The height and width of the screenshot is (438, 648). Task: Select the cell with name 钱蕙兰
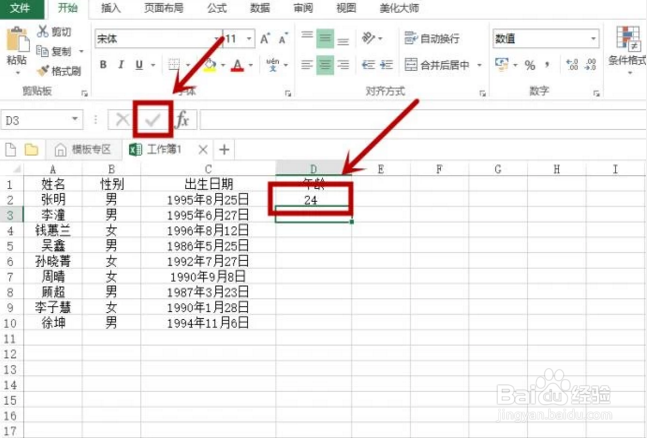click(x=53, y=231)
